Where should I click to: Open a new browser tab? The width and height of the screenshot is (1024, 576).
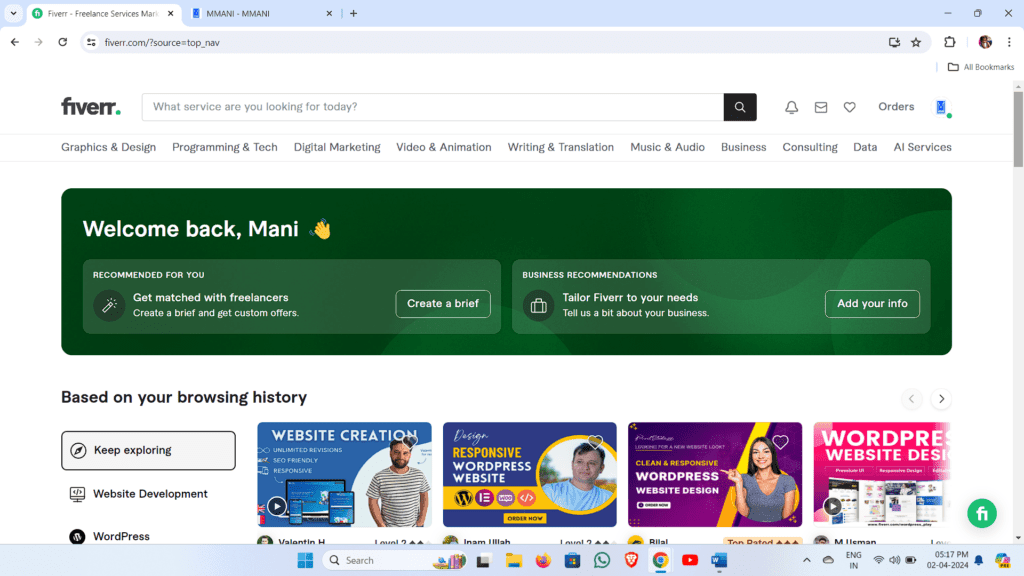pyautogui.click(x=353, y=13)
